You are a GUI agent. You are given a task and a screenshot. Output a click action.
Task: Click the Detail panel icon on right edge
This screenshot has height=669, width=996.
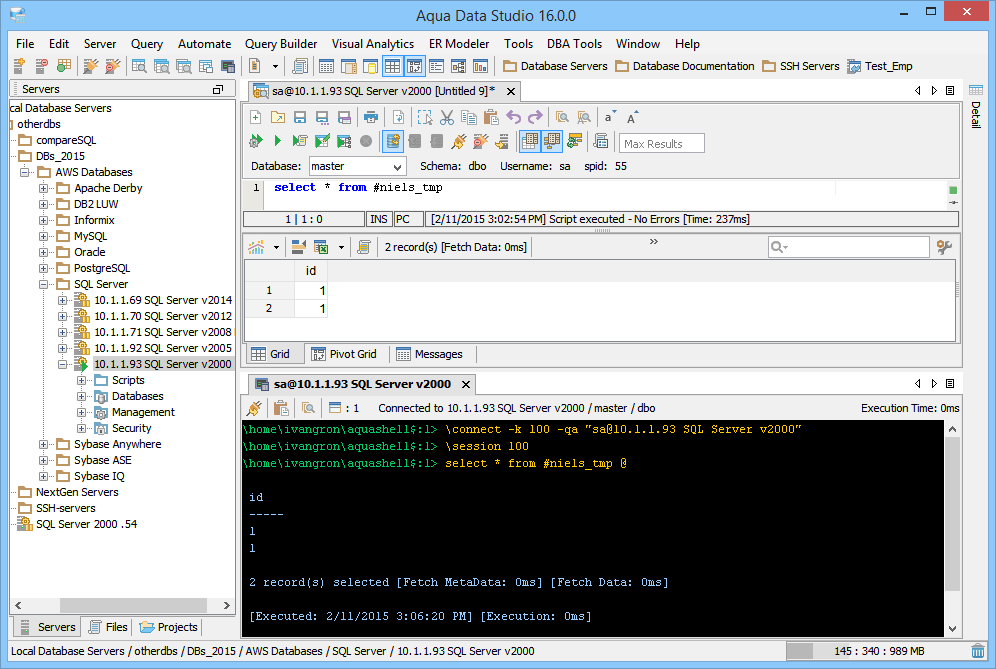click(x=976, y=90)
